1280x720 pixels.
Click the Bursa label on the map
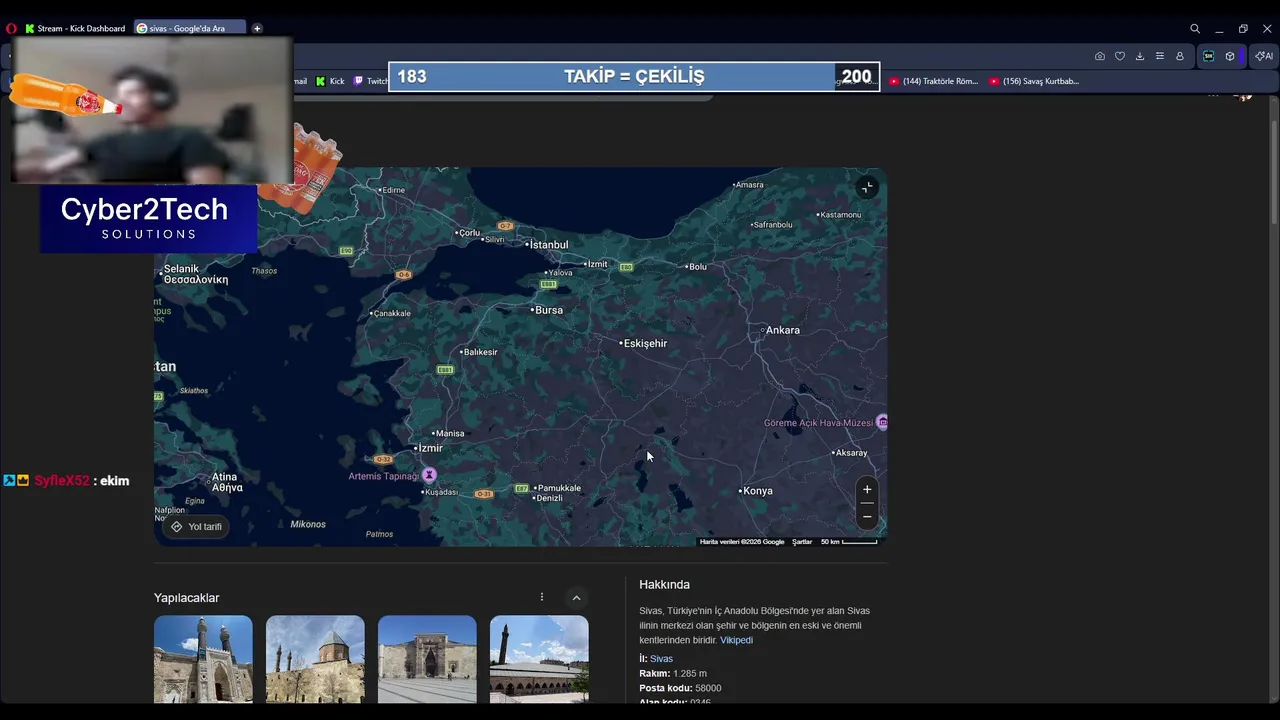pos(549,310)
